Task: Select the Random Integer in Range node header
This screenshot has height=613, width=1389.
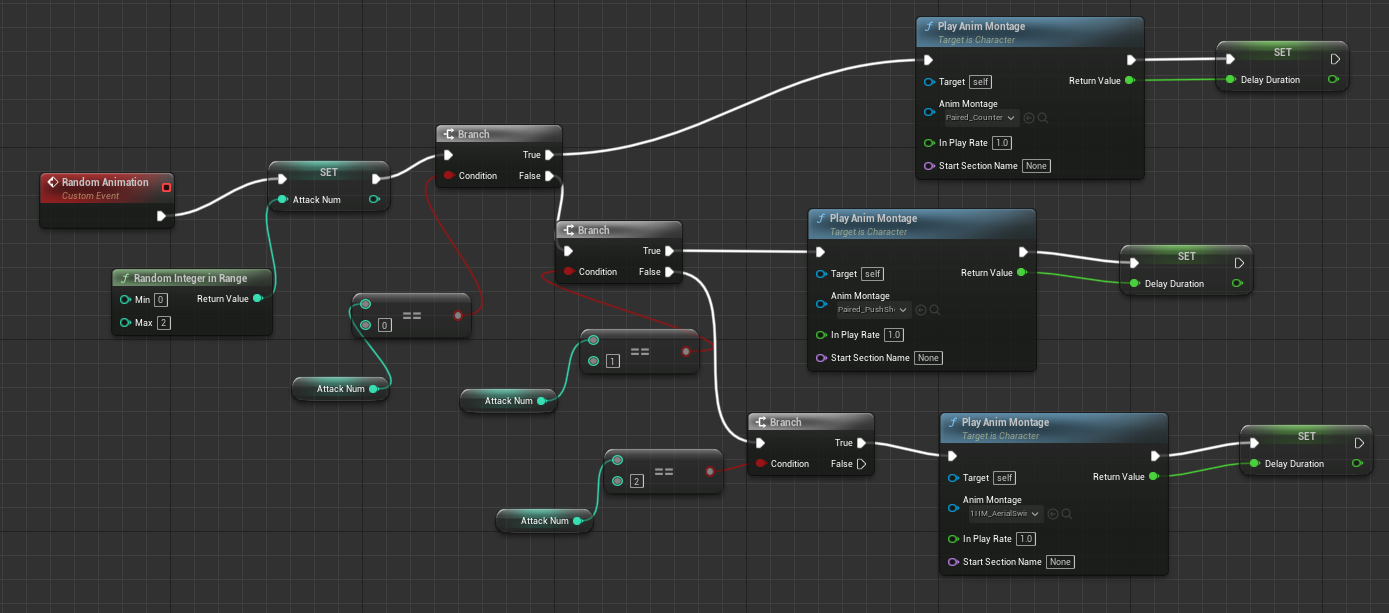Action: pos(192,278)
